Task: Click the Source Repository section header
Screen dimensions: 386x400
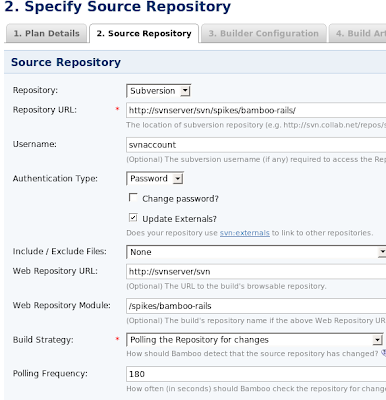Action: tap(66, 62)
